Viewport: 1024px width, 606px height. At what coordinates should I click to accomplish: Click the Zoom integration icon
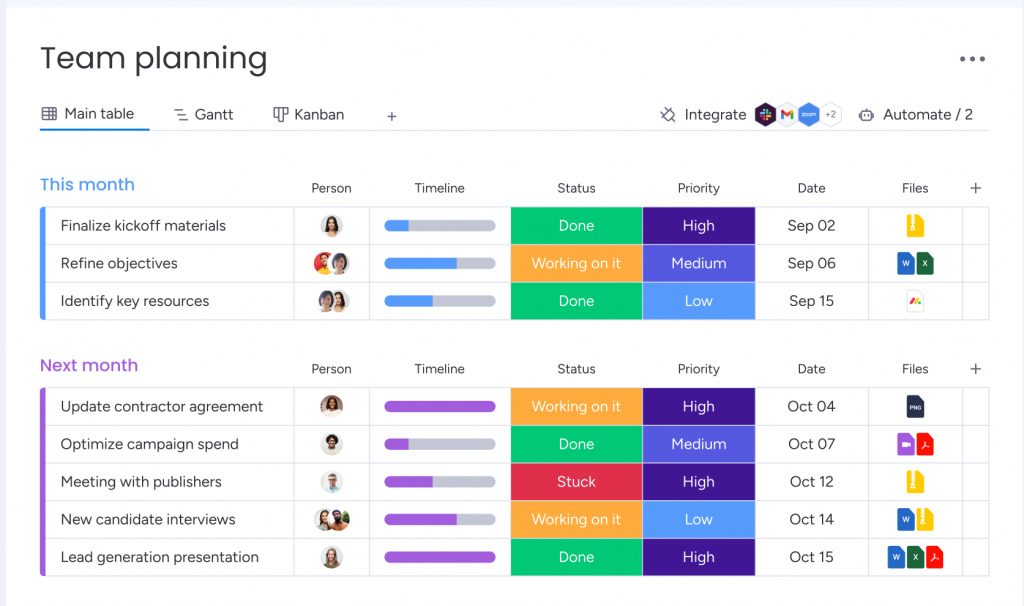click(x=809, y=115)
